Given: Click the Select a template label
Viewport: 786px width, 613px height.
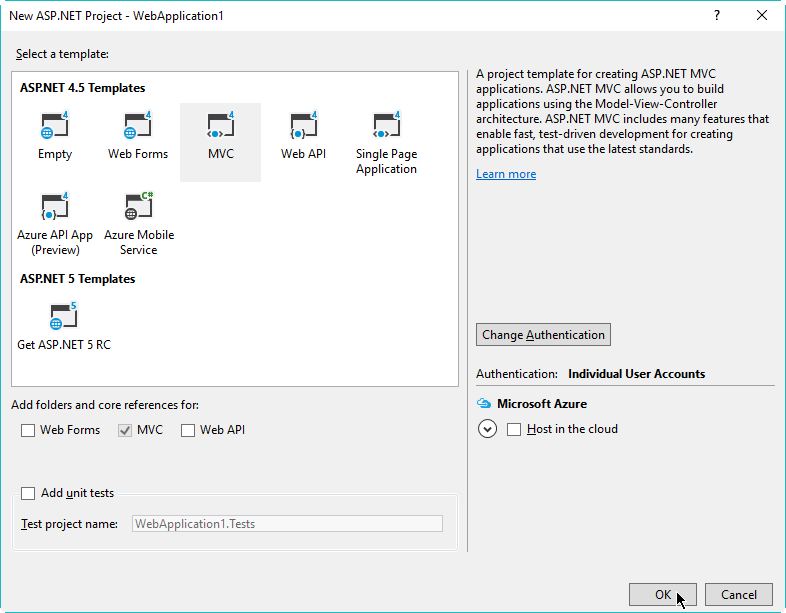Looking at the screenshot, I should pos(62,54).
